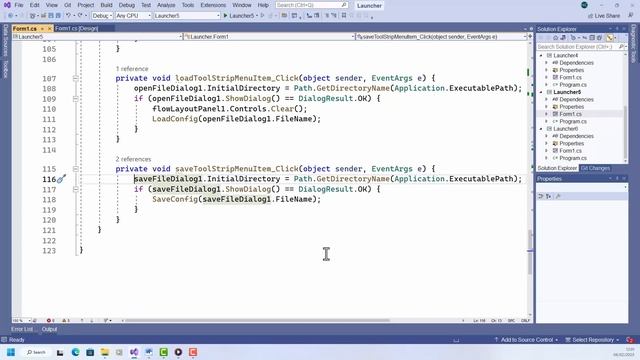The width and height of the screenshot is (640, 360).
Task: Click the Windows taskbar Search box
Action: [36, 352]
